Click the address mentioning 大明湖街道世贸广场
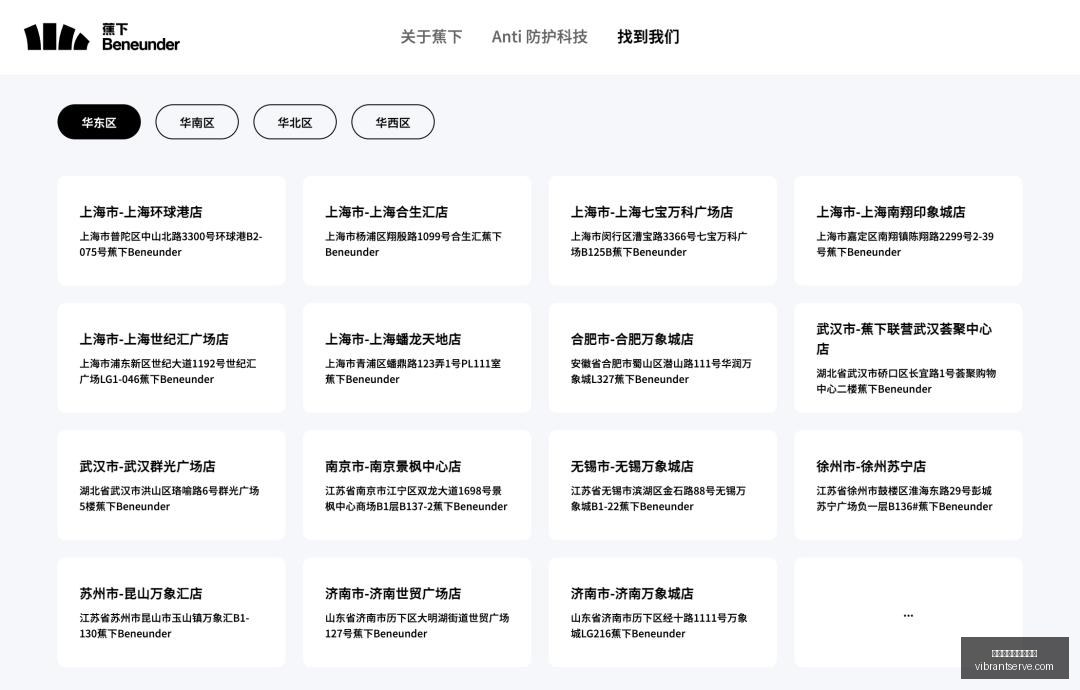The image size is (1080, 690). coord(417,626)
